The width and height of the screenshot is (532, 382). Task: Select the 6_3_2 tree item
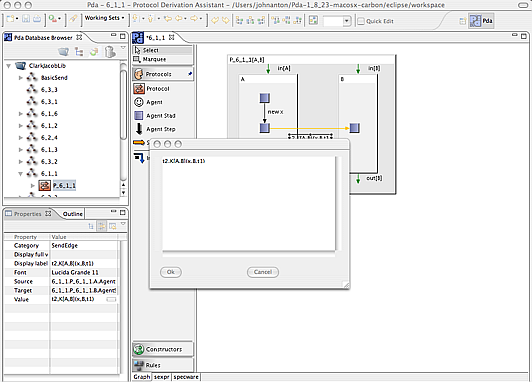(x=49, y=161)
